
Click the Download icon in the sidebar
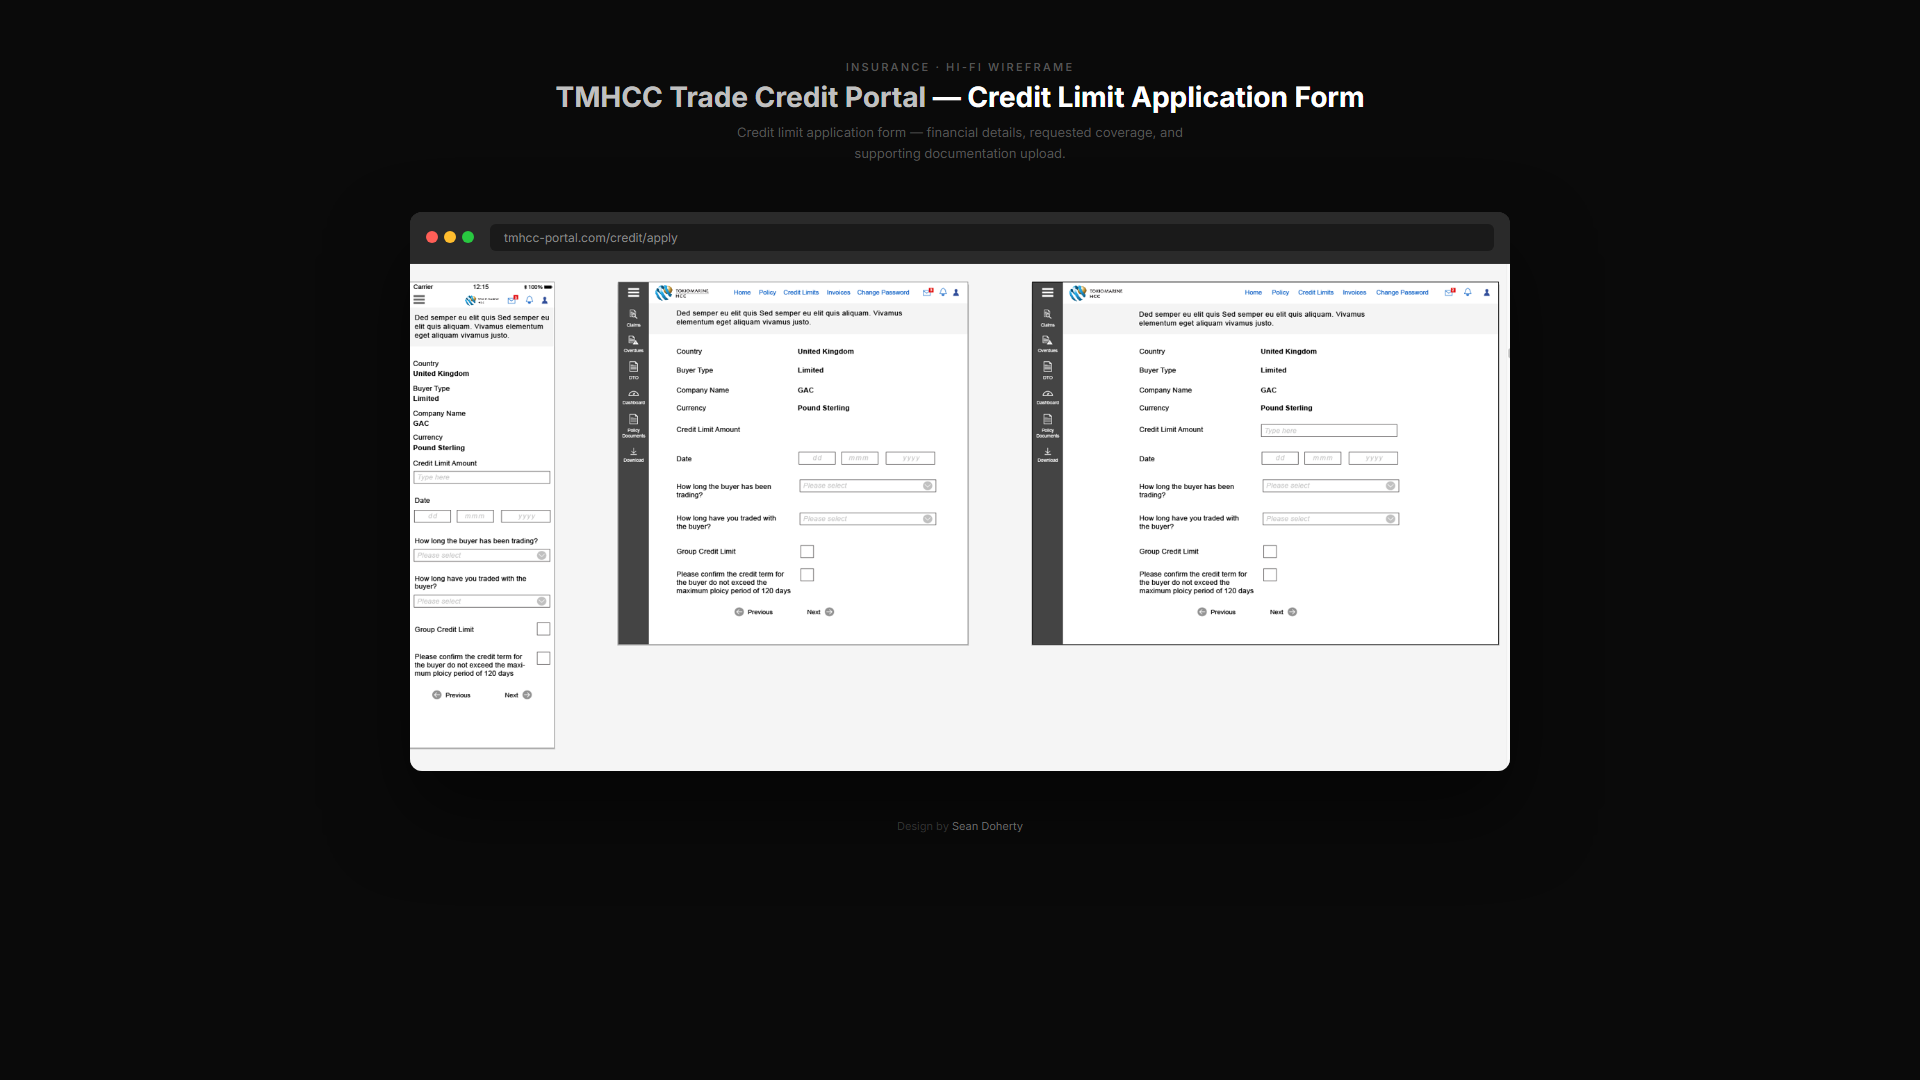(634, 455)
